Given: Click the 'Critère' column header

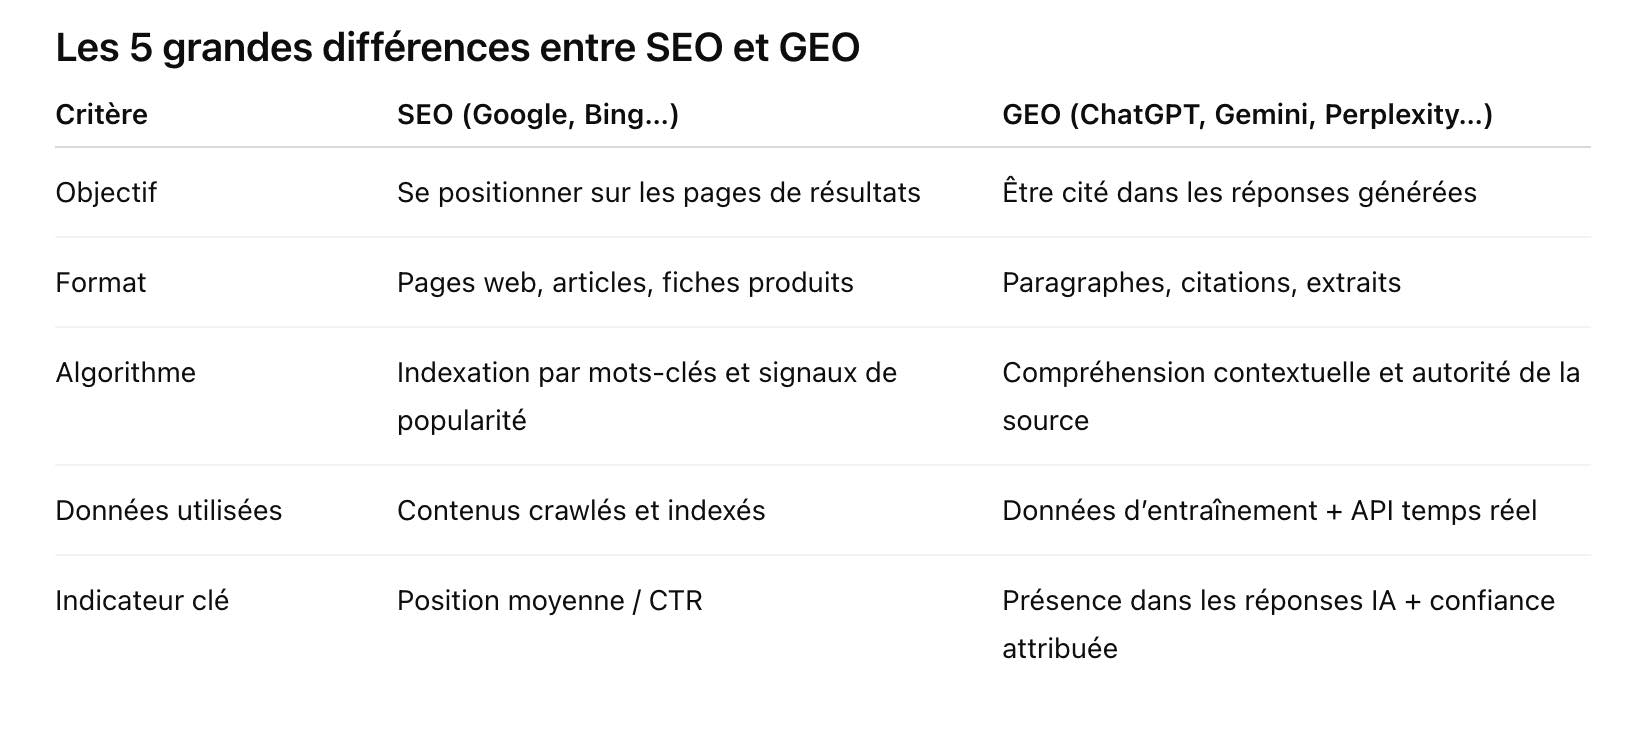Looking at the screenshot, I should tap(101, 114).
